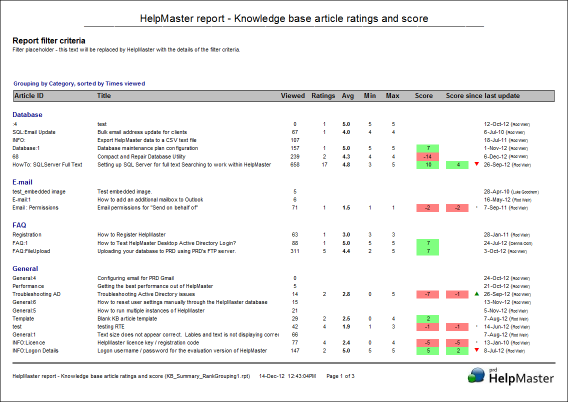Click the green 4 score since last update cell
The image size is (568, 402).
click(457, 165)
